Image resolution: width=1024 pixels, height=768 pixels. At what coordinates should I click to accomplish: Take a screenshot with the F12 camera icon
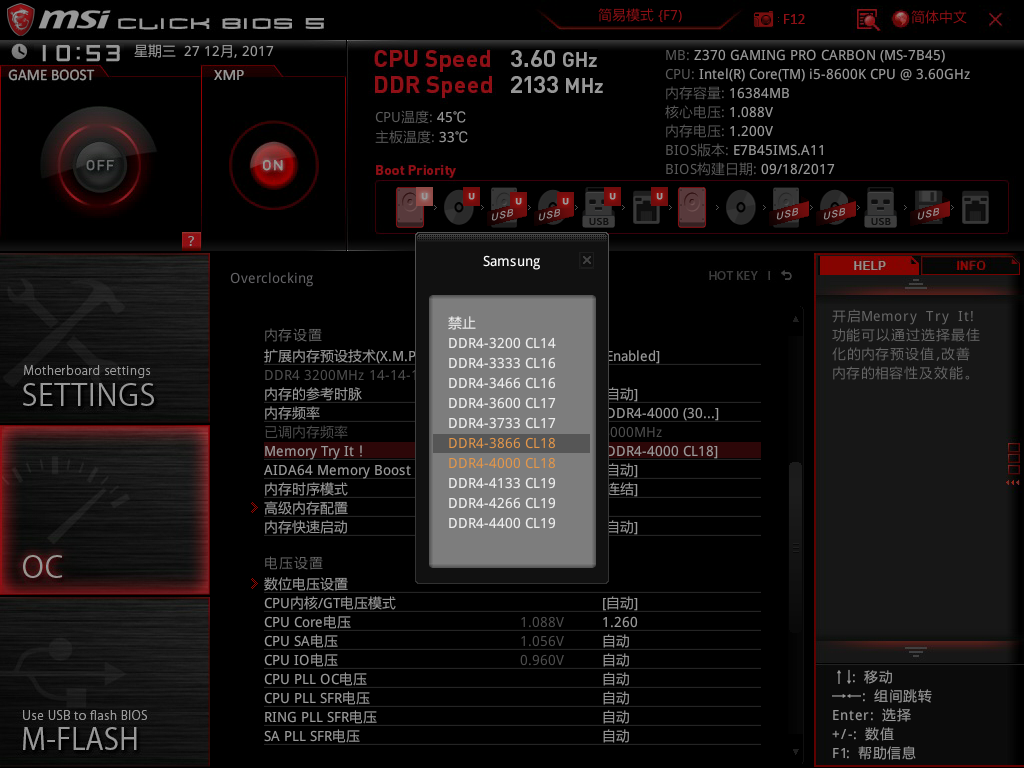(x=764, y=19)
